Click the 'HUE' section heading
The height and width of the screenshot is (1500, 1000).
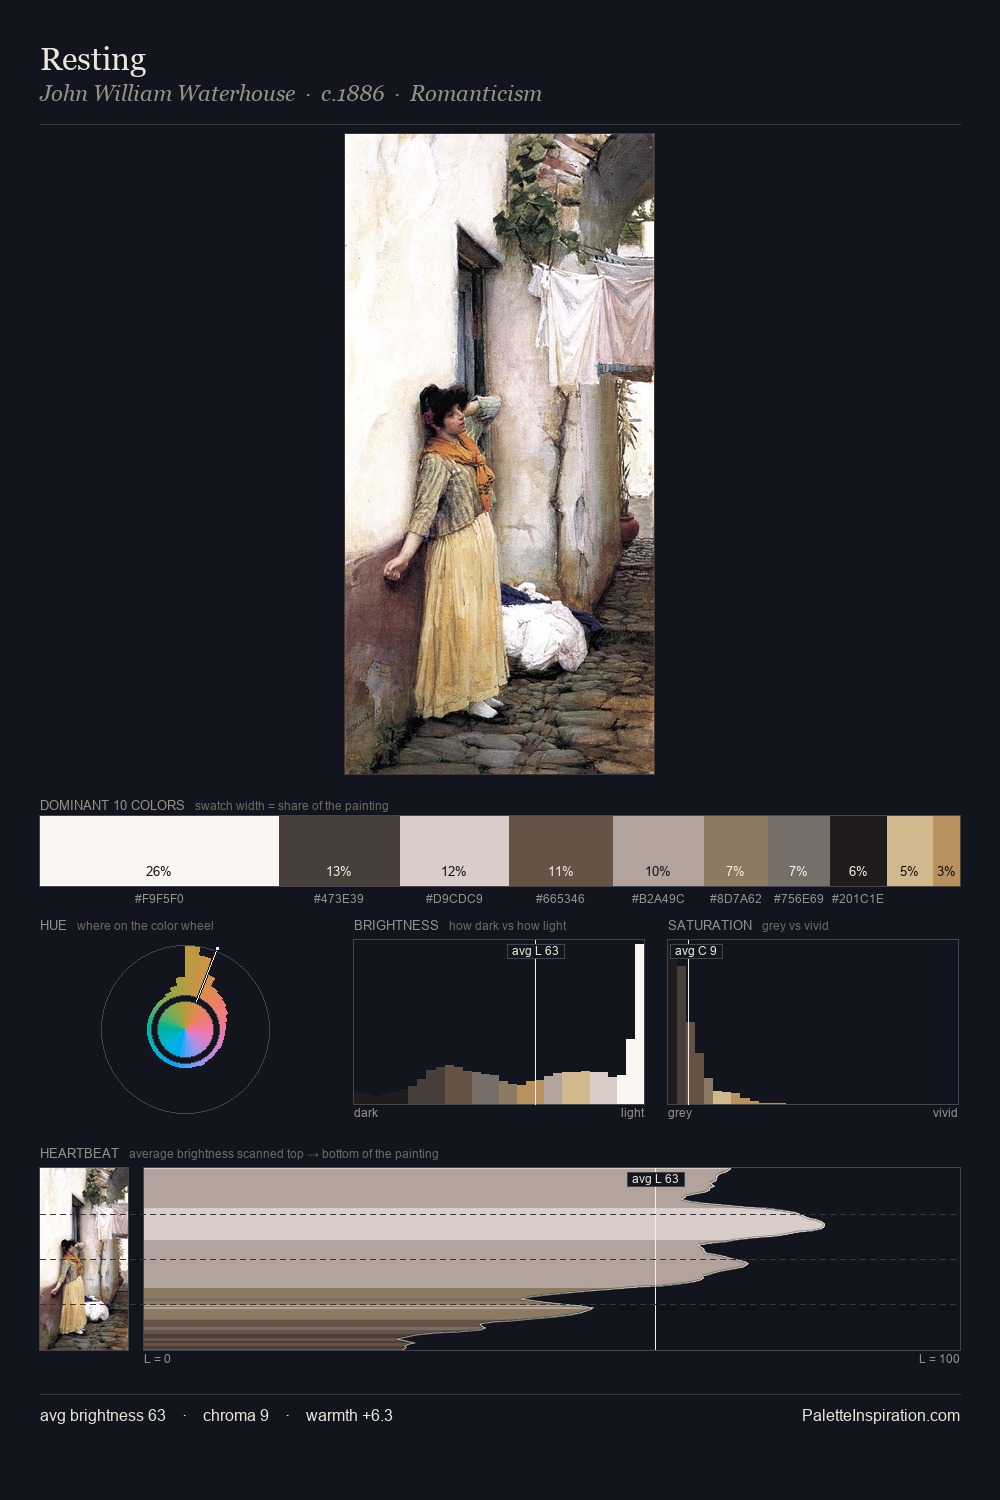[x=53, y=925]
